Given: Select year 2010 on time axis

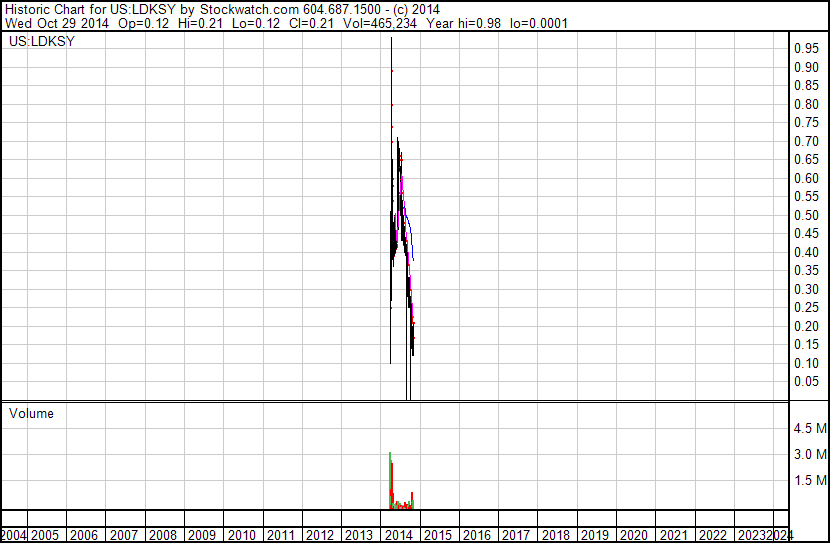Looking at the screenshot, I should [x=241, y=535].
